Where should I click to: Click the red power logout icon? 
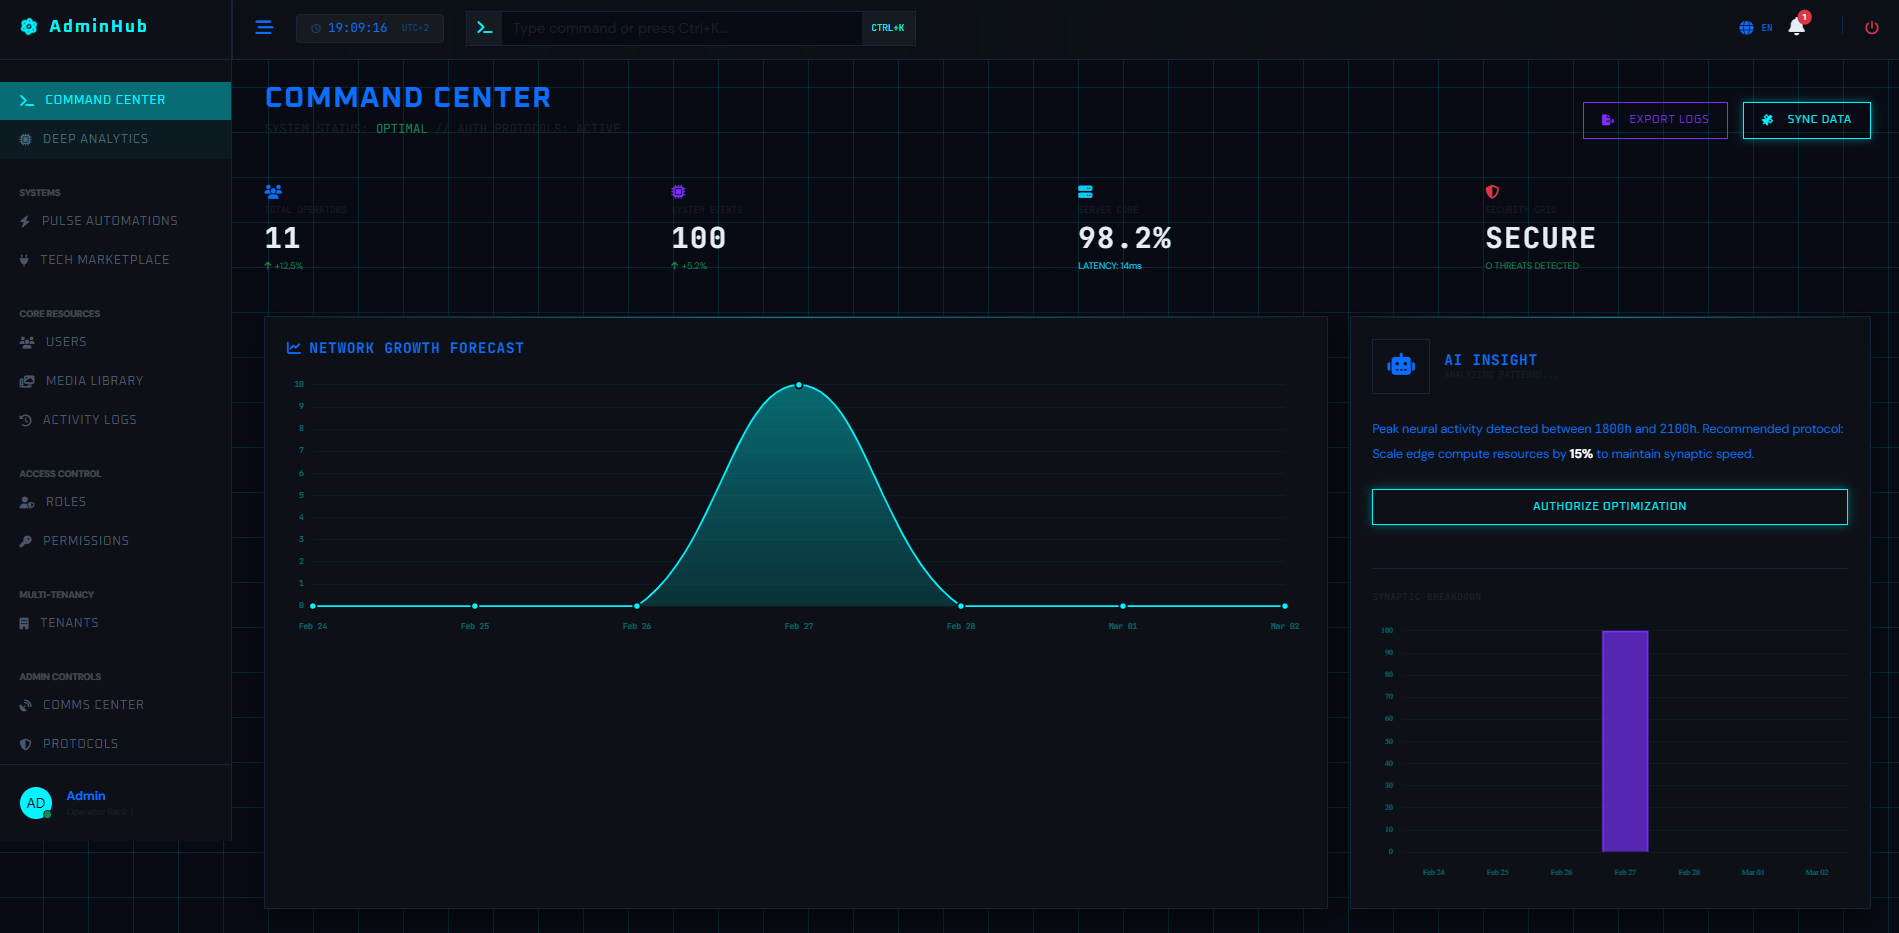coord(1870,28)
